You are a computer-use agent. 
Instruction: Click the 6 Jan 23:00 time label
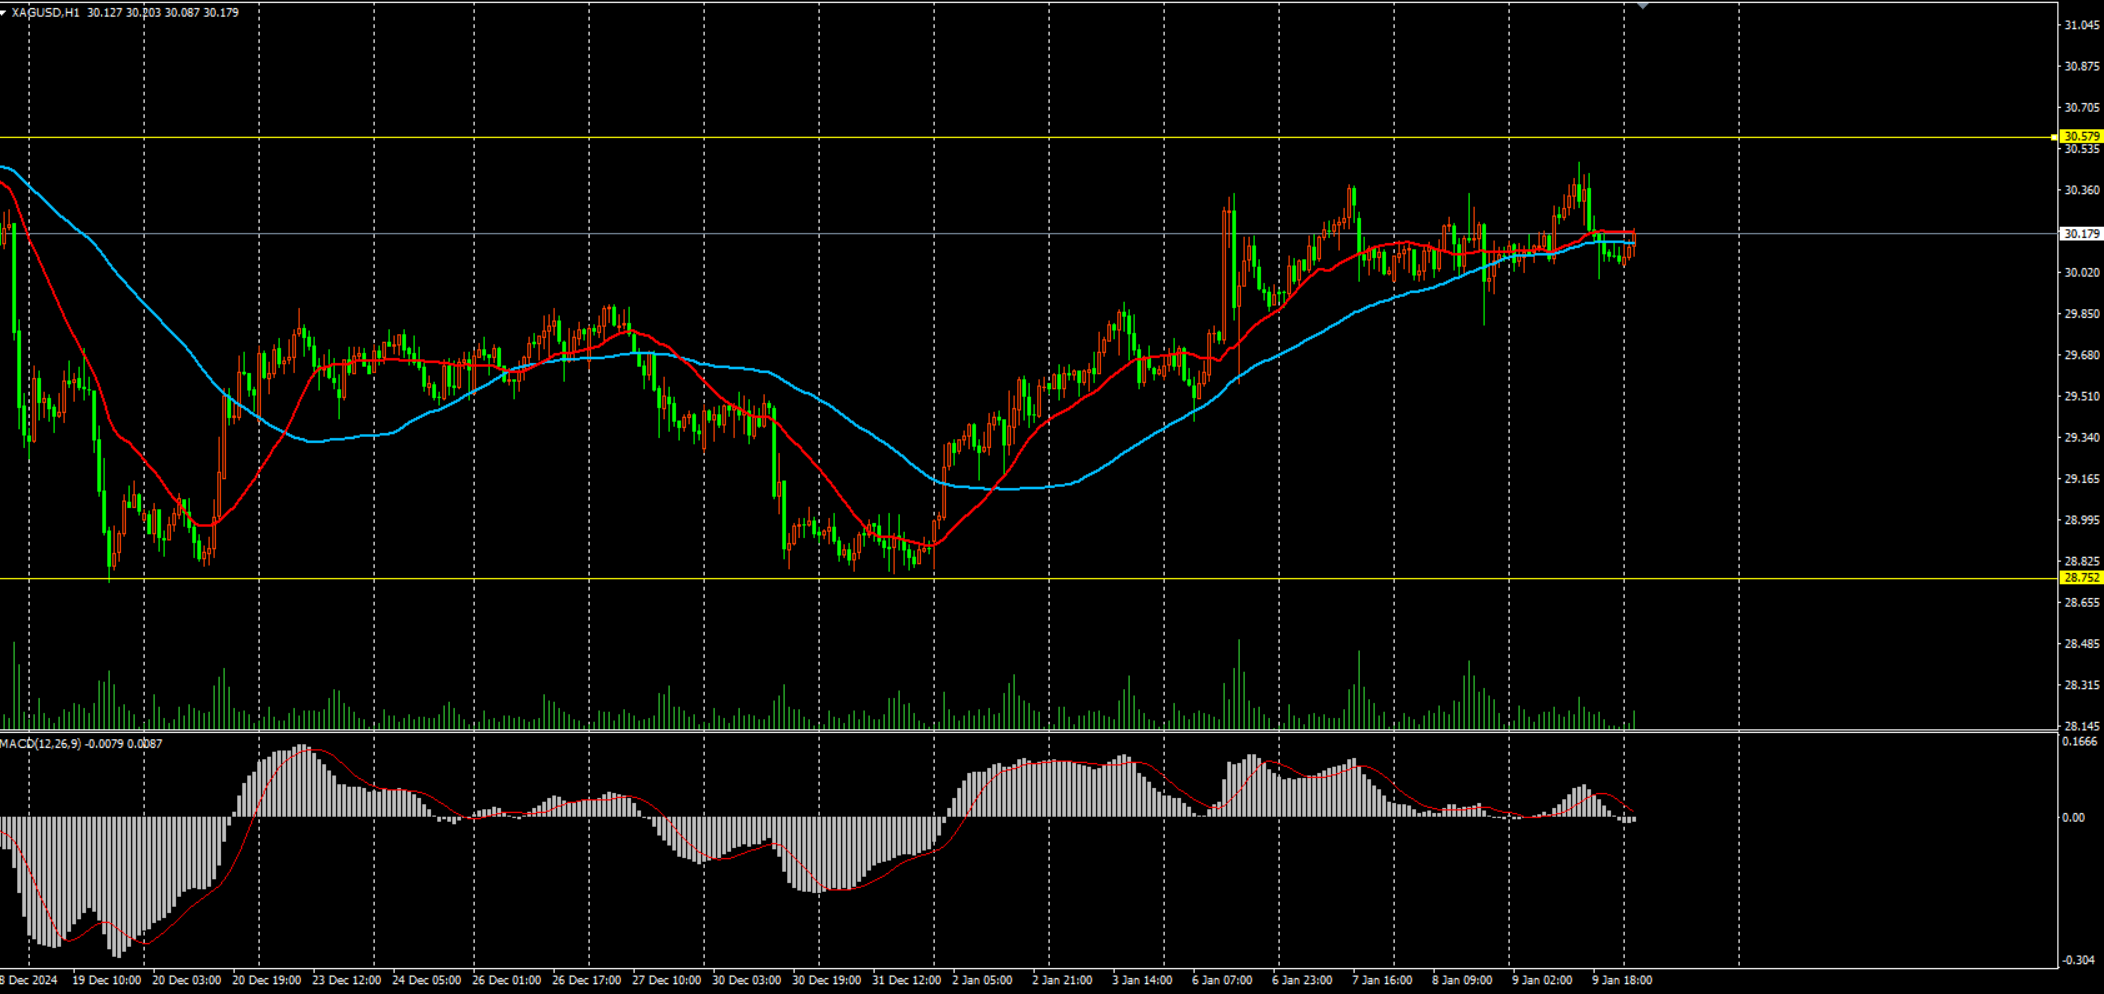(1303, 981)
